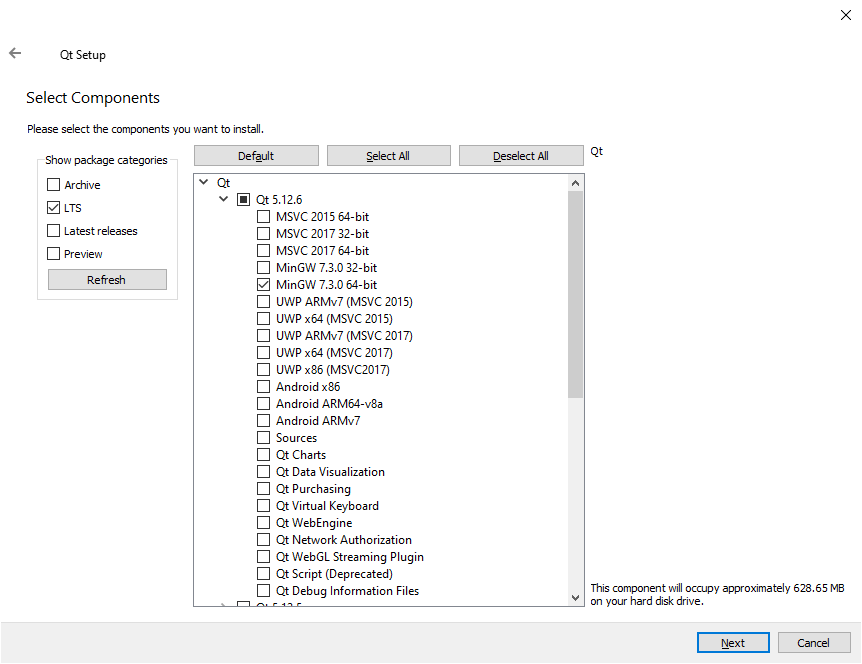Check the Qt Charts checkbox
The height and width of the screenshot is (664, 862).
264,455
